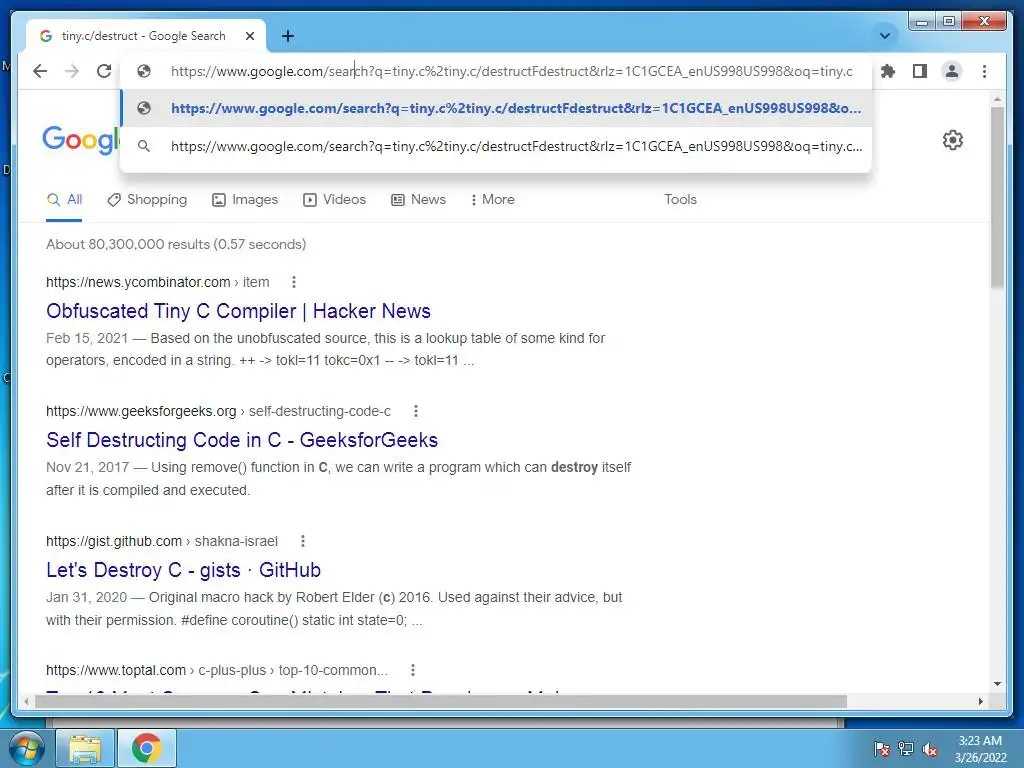This screenshot has width=1024, height=768.
Task: Switch to the All results tab
Action: [x=65, y=200]
